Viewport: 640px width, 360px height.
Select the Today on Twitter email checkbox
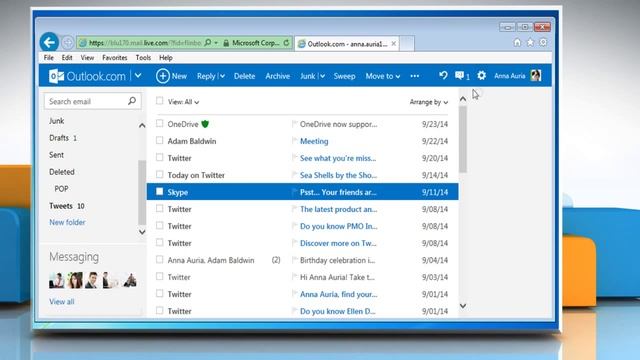coord(160,174)
